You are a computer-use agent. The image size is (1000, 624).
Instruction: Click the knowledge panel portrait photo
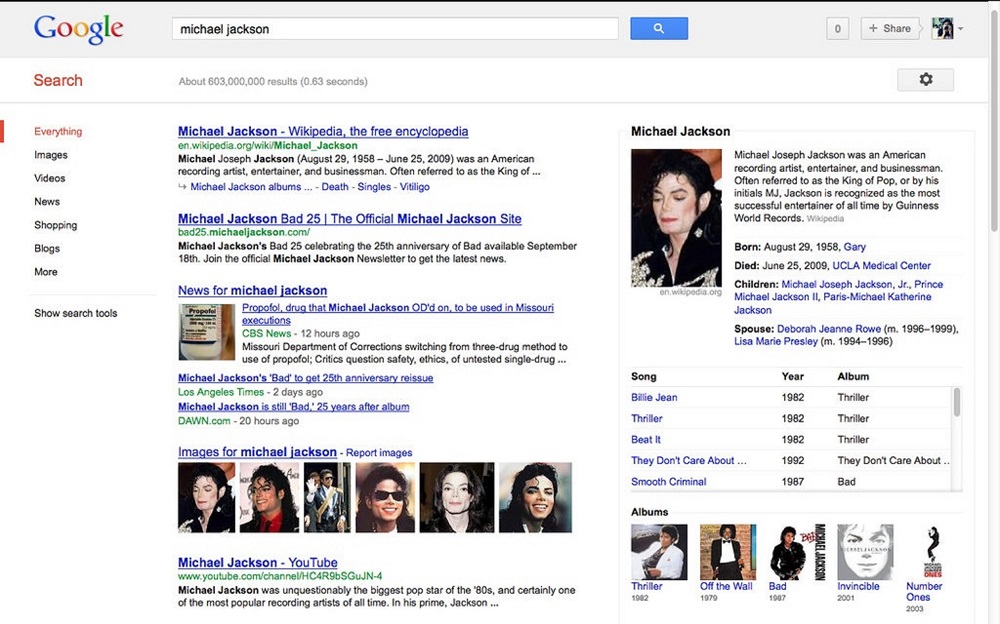[676, 218]
